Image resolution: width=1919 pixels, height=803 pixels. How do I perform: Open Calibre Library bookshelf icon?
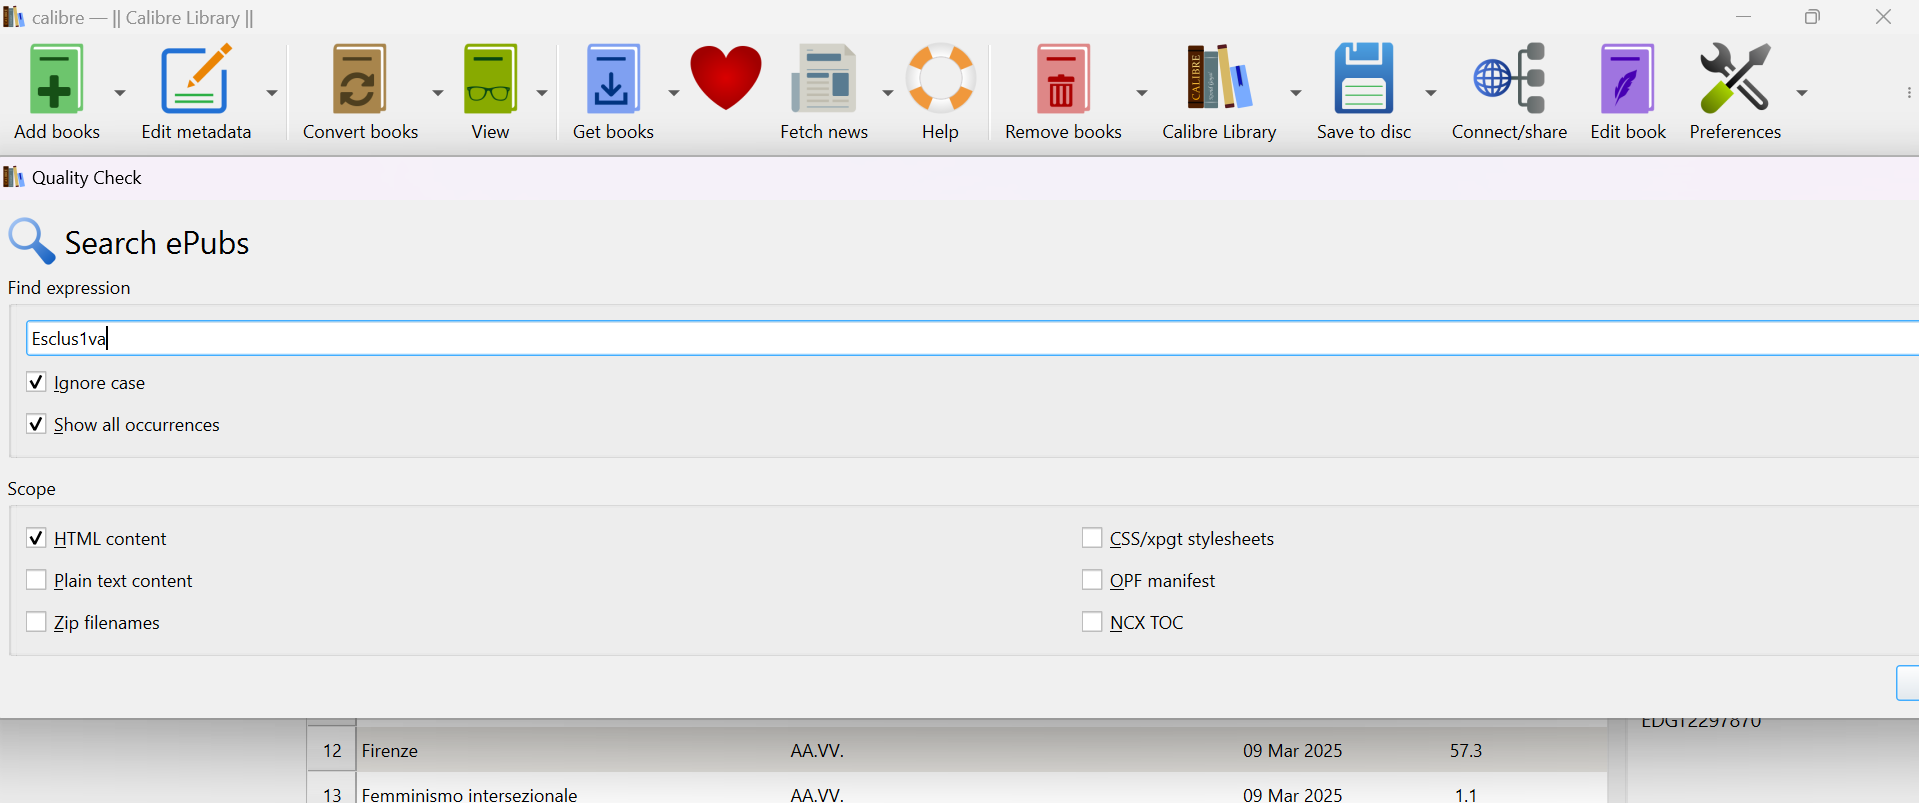(1219, 78)
